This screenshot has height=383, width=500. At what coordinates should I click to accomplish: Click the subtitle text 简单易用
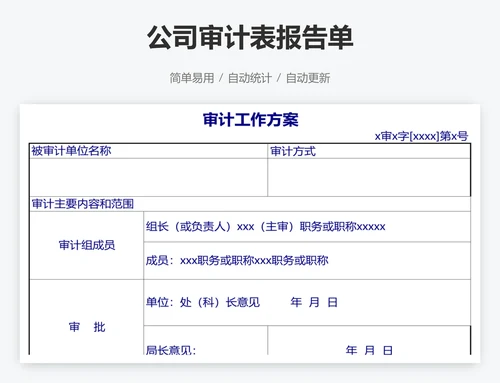[x=192, y=78]
